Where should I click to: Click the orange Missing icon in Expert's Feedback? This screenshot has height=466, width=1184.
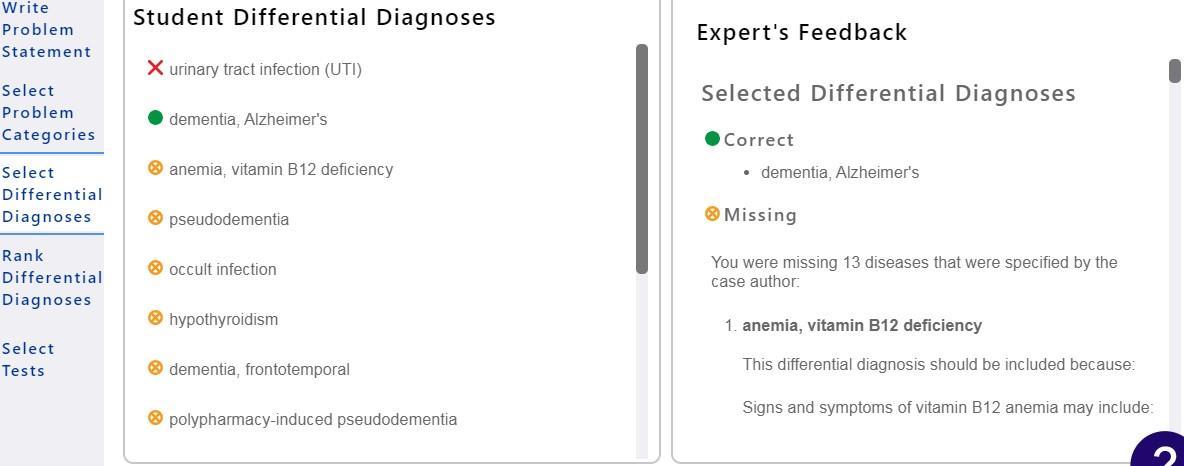click(712, 214)
